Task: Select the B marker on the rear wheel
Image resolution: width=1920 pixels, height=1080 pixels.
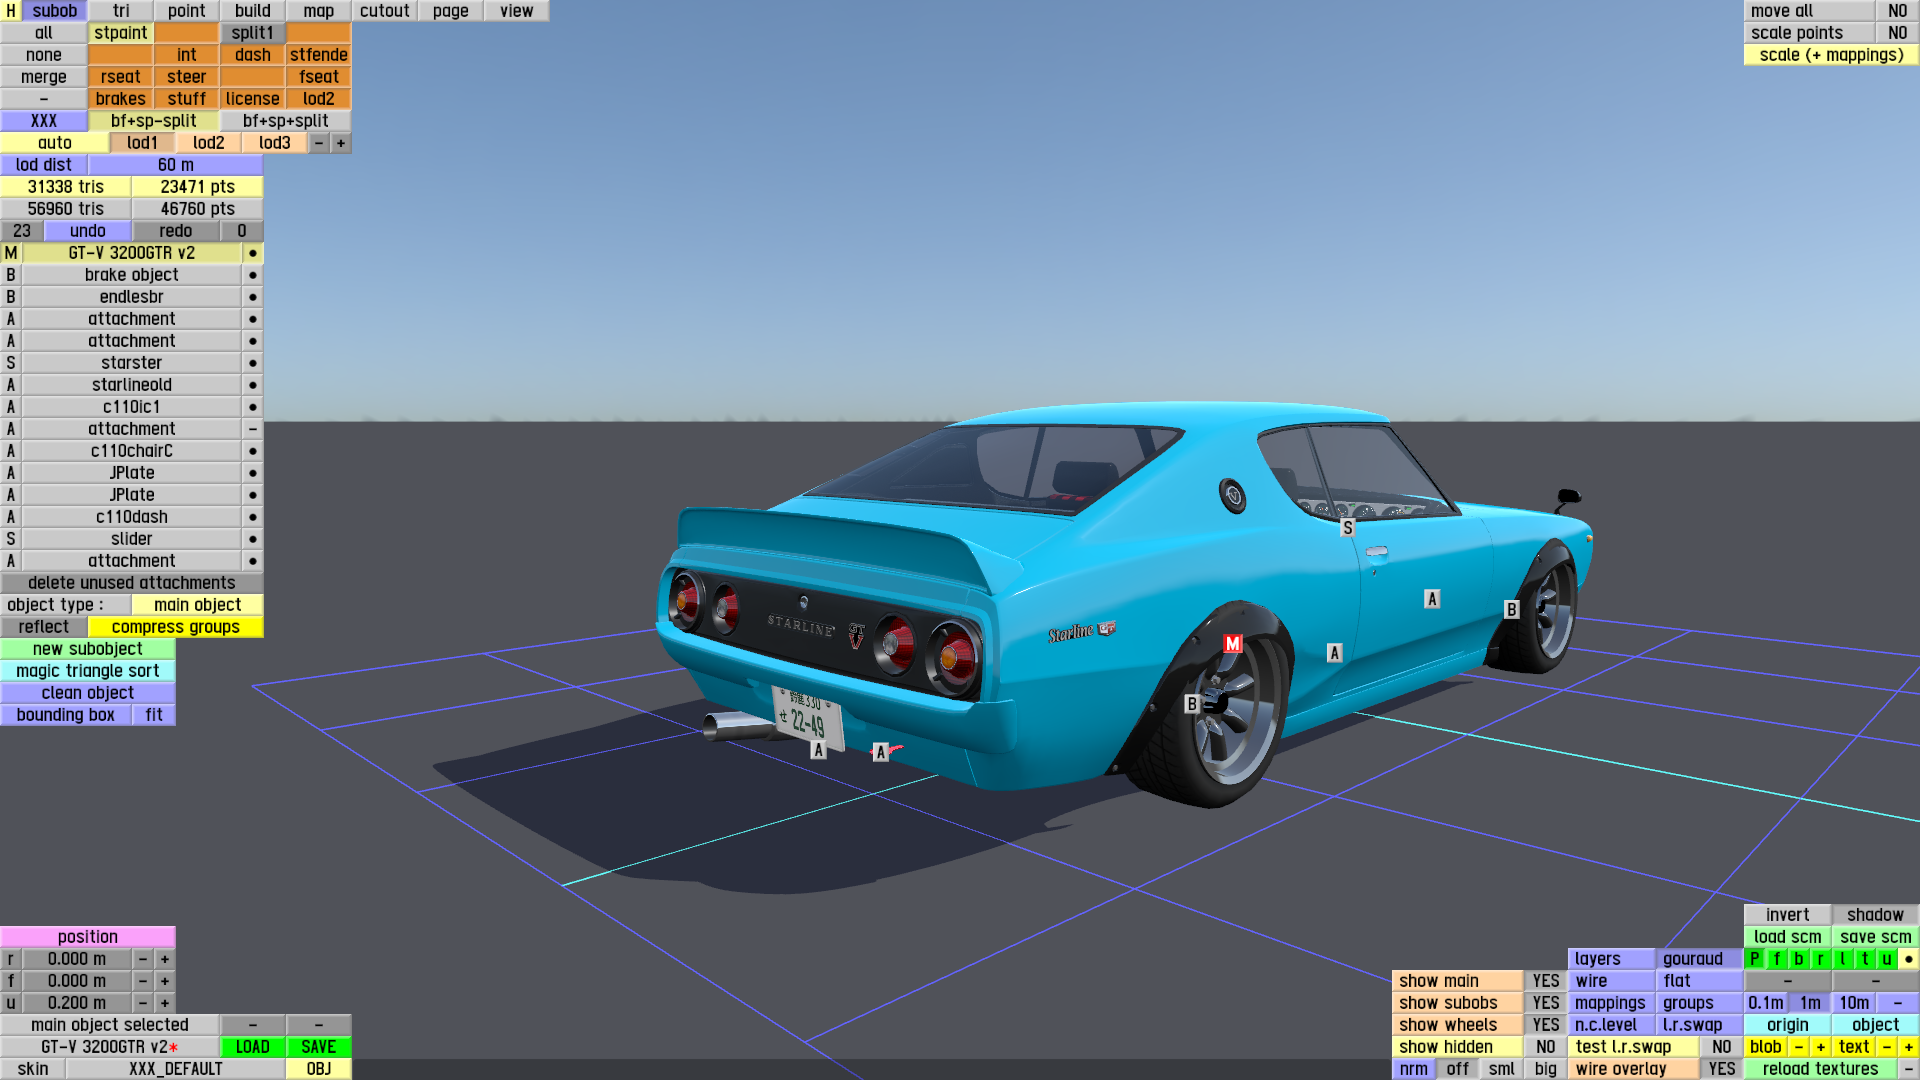Action: tap(1191, 704)
